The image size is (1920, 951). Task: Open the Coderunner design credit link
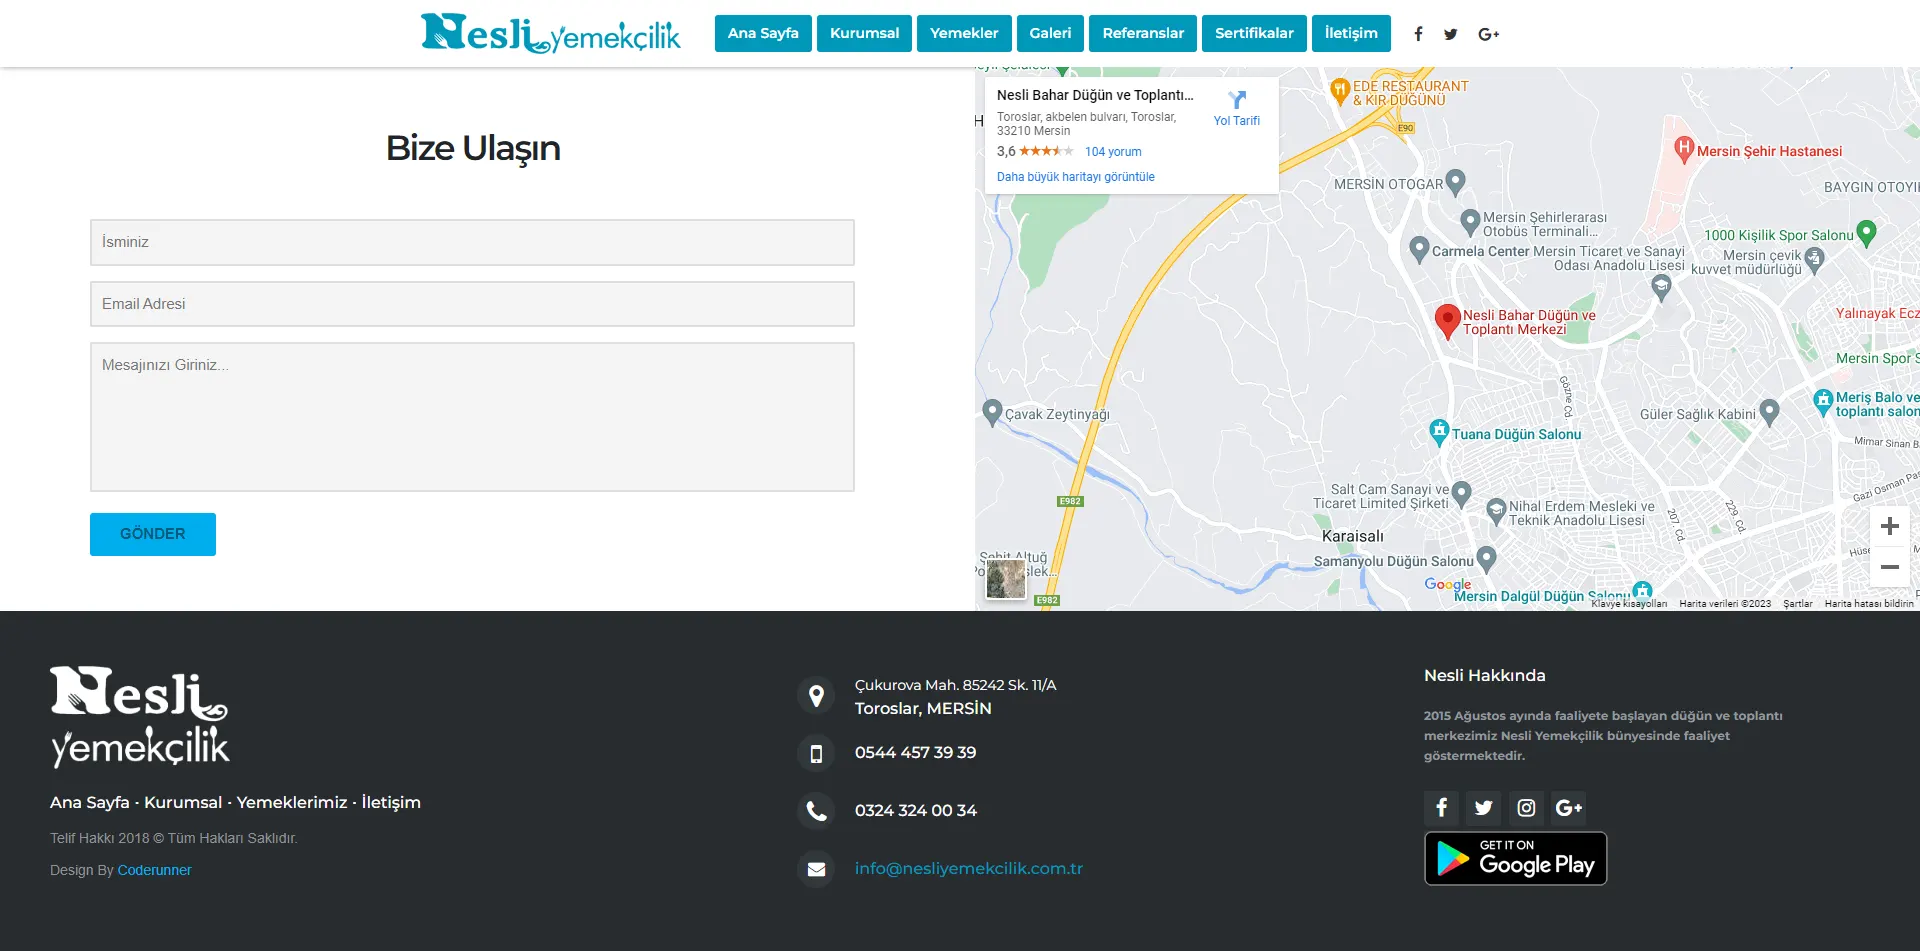click(154, 870)
